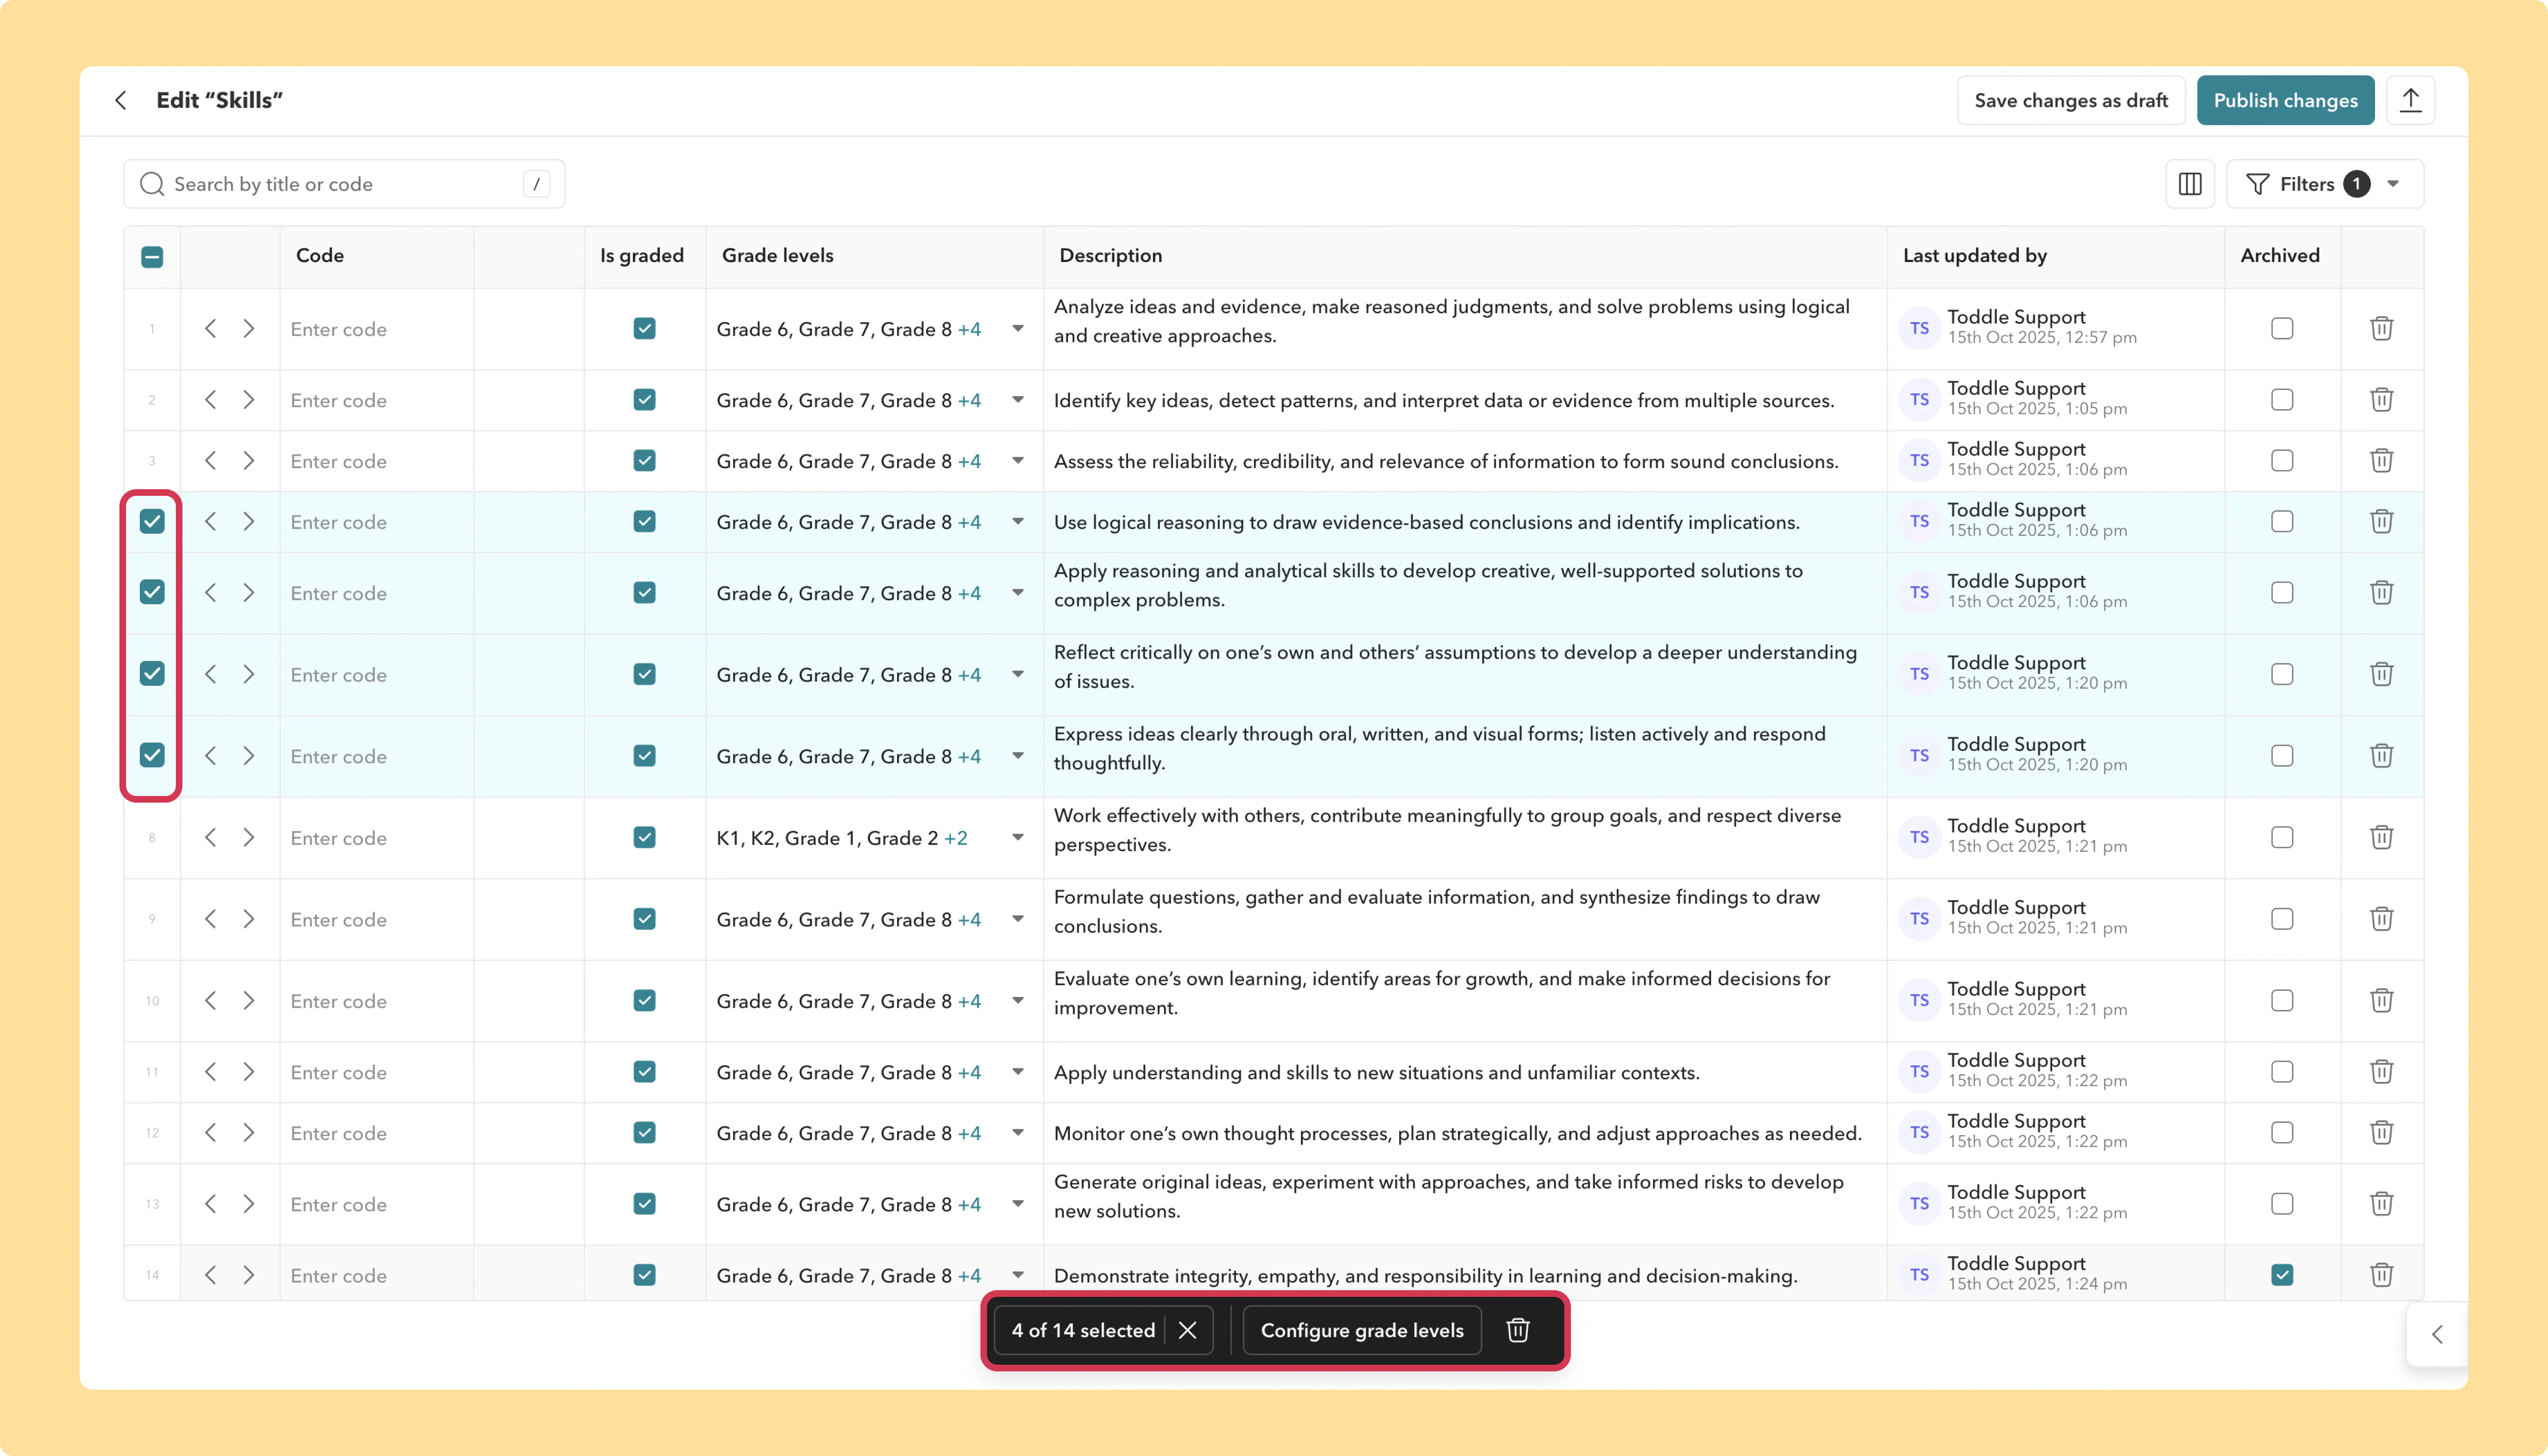Click the Grade levels column header
The width and height of the screenshot is (2548, 1456).
point(777,256)
